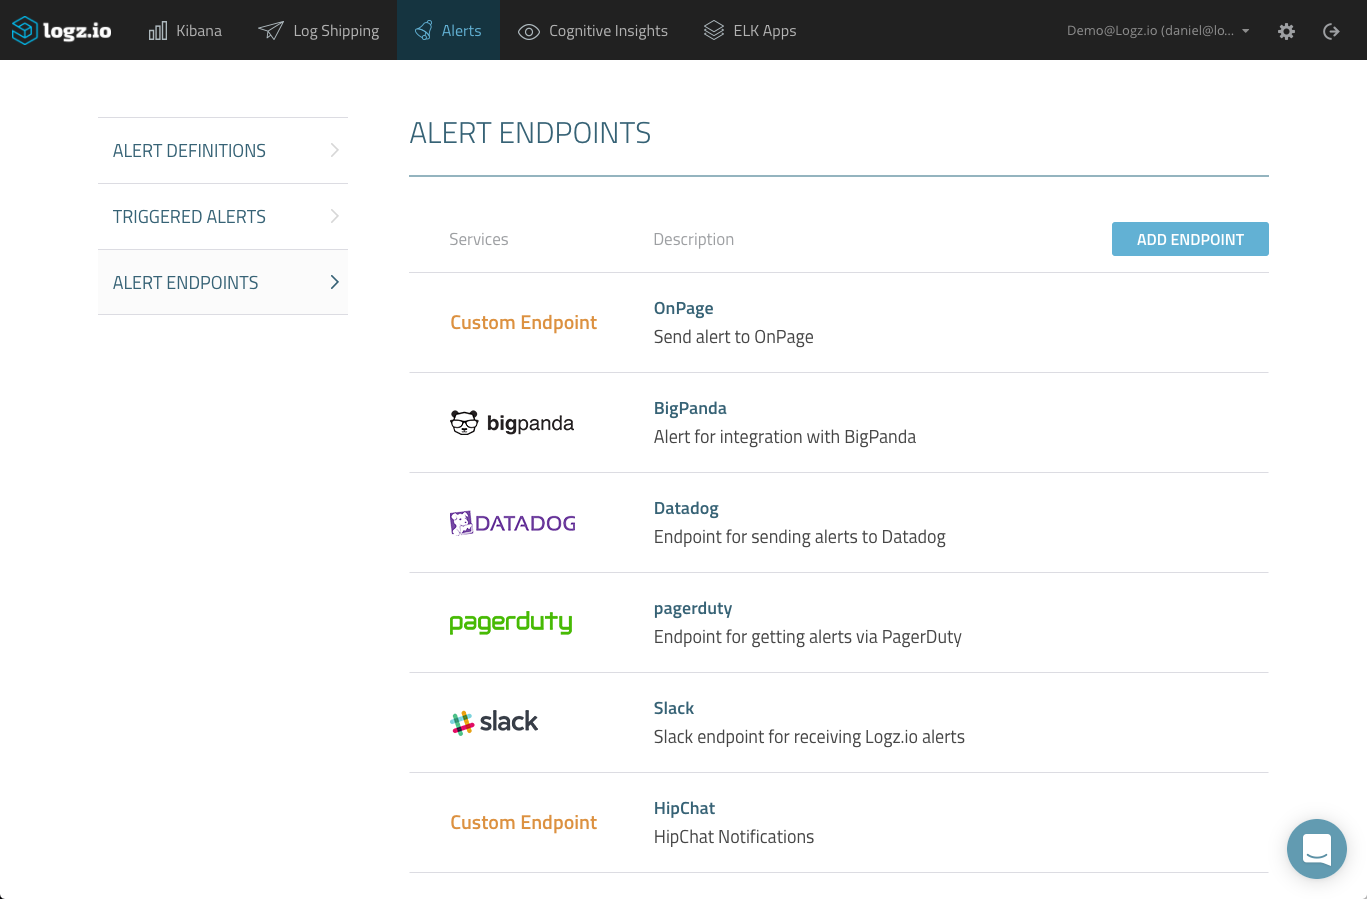The width and height of the screenshot is (1367, 899).
Task: Open the chat support bubble
Action: coord(1317,849)
